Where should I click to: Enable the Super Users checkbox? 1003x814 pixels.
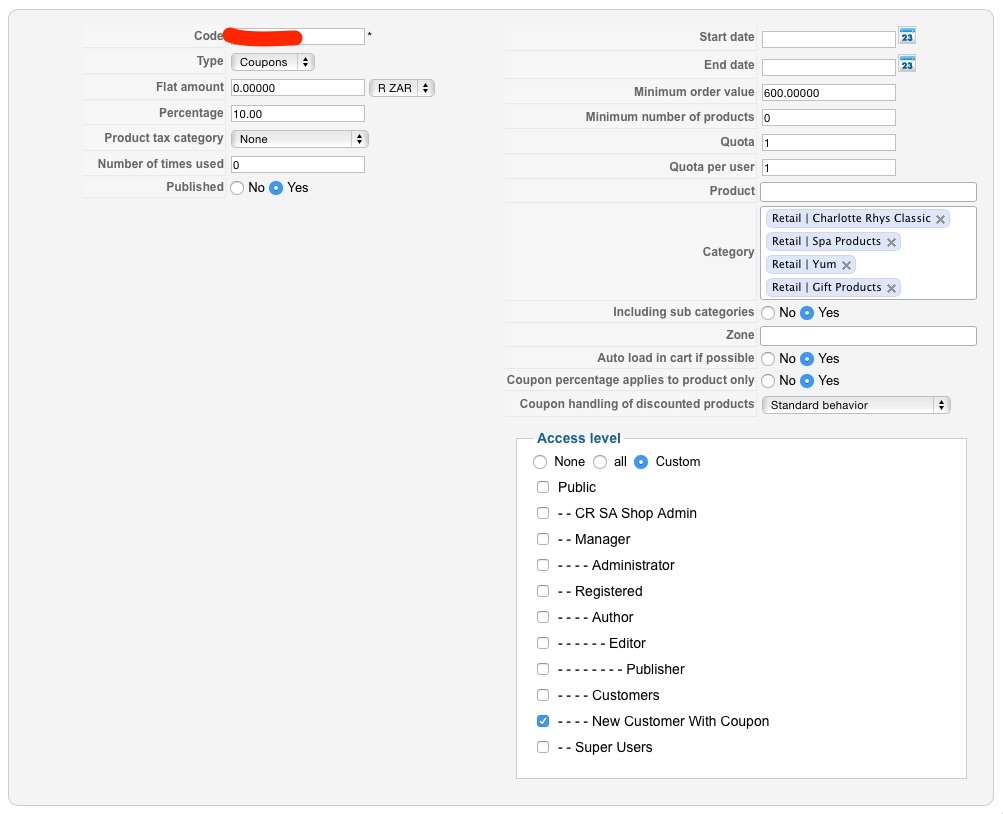click(x=543, y=747)
